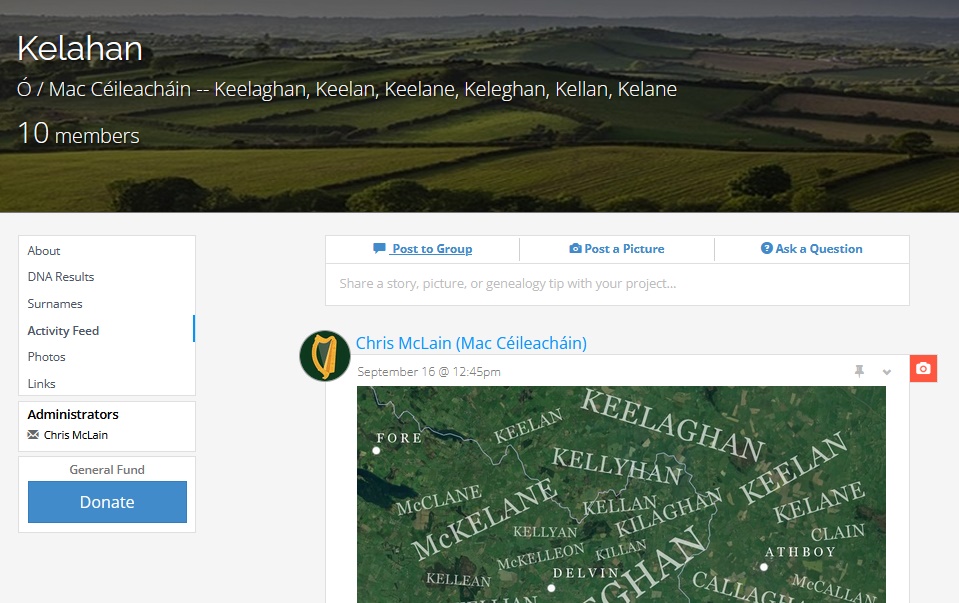Click the September 16 @ 12:45pm timestamp
Screen dimensions: 959x603
click(429, 372)
